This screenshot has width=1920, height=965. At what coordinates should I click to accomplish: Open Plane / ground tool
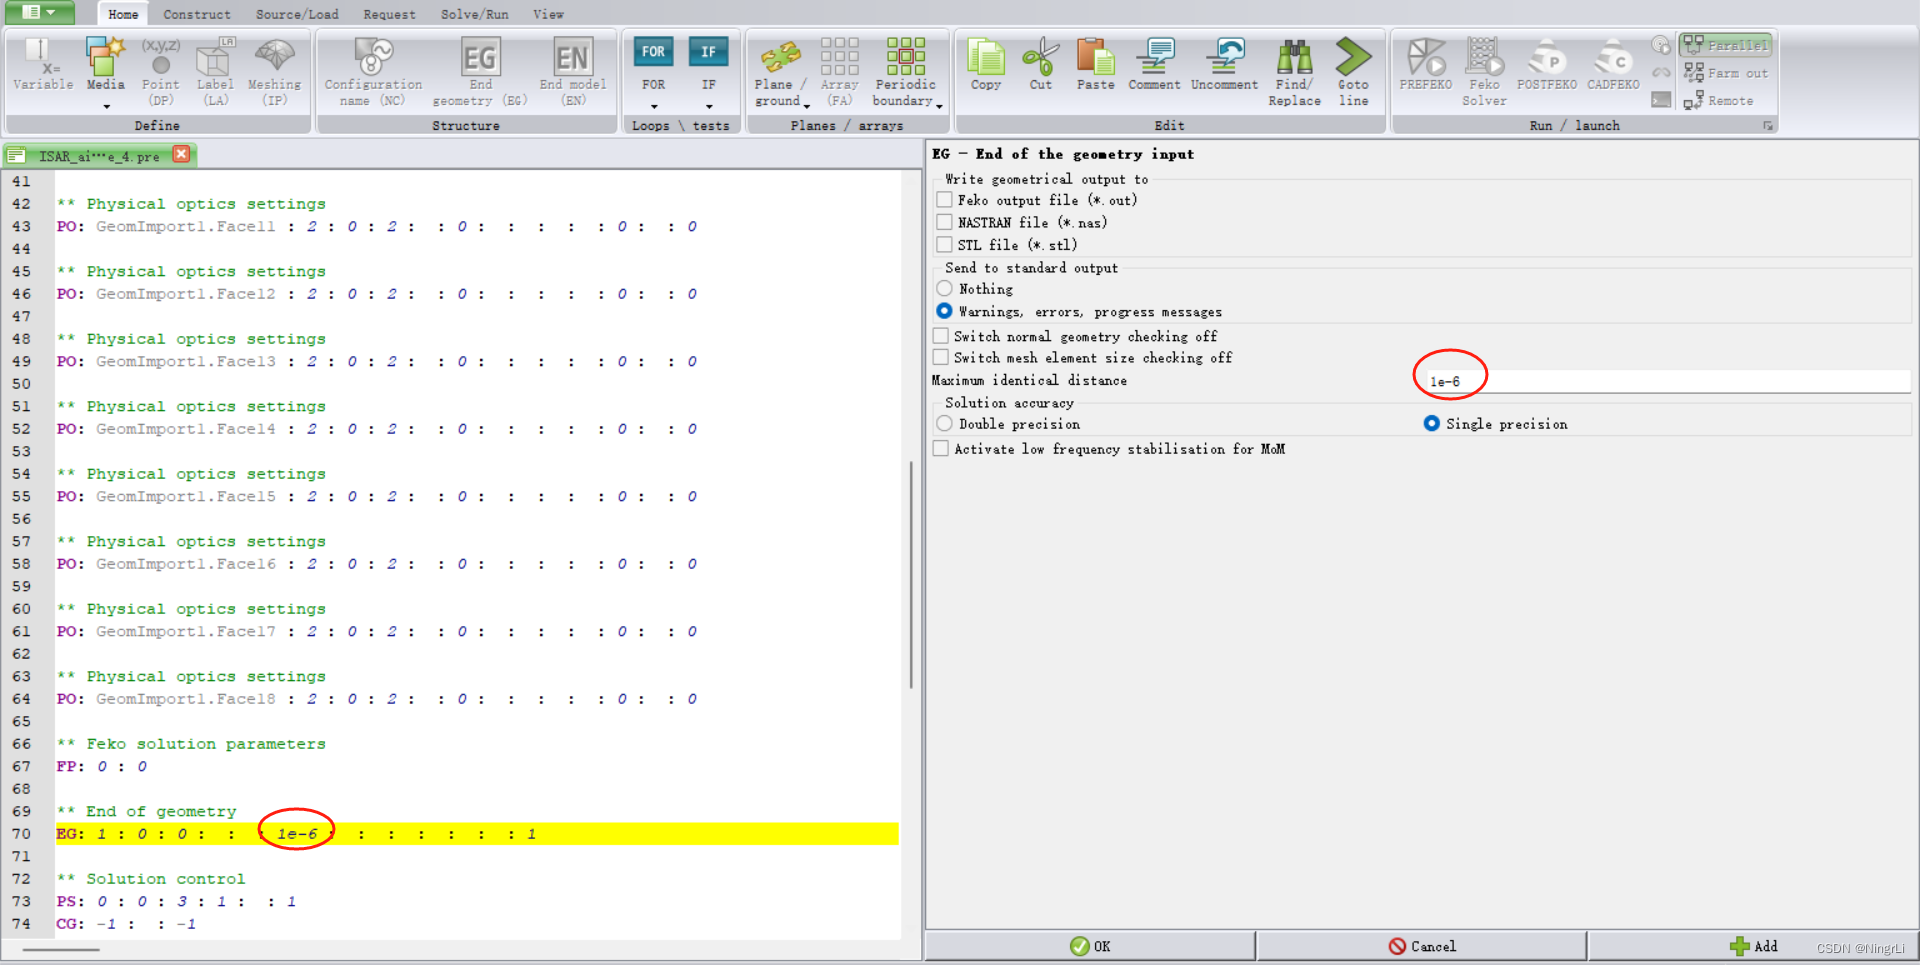[x=780, y=71]
